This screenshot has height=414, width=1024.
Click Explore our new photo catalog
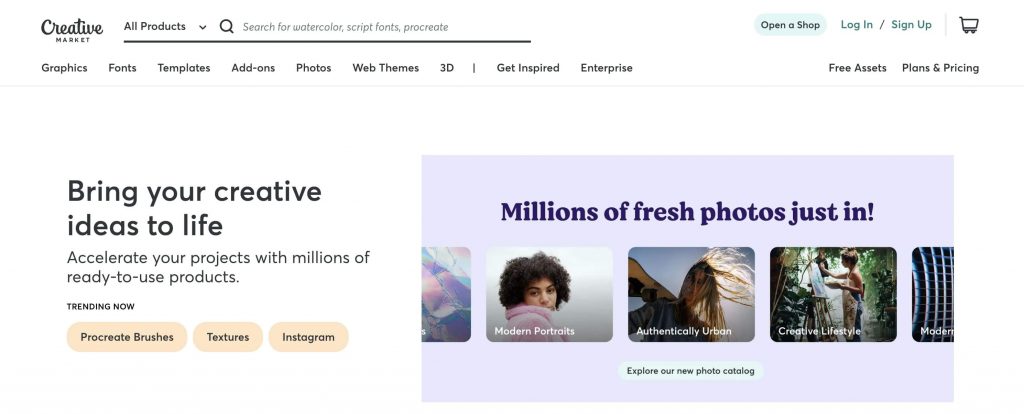[690, 371]
